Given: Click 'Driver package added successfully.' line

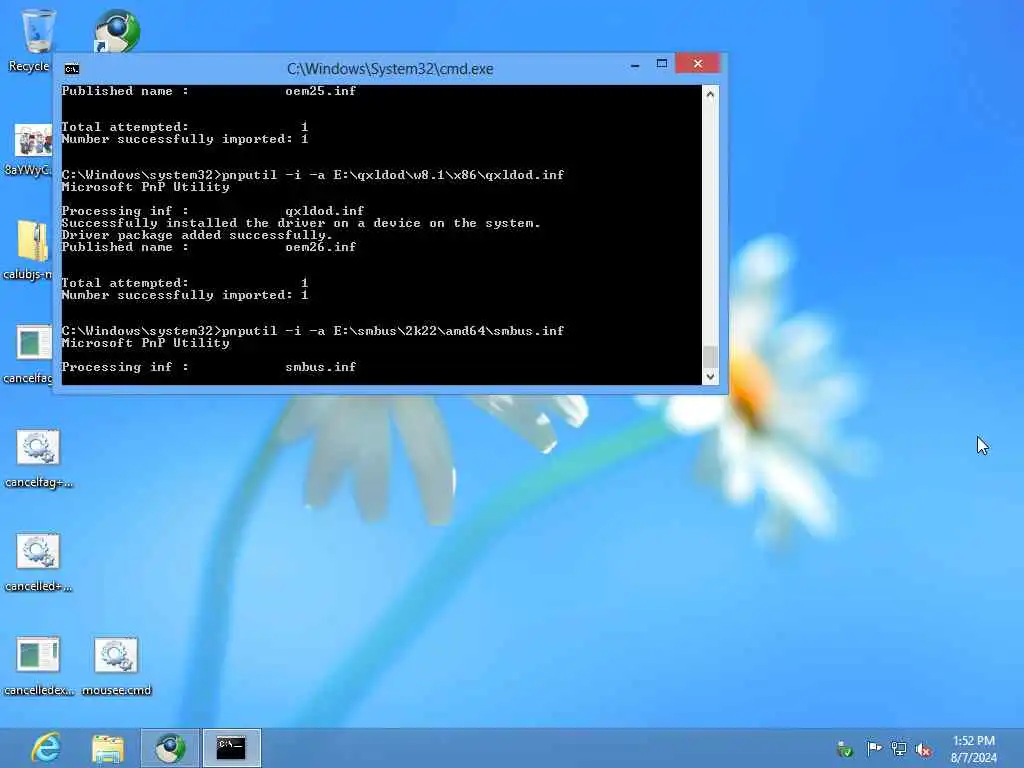Looking at the screenshot, I should (x=197, y=235).
